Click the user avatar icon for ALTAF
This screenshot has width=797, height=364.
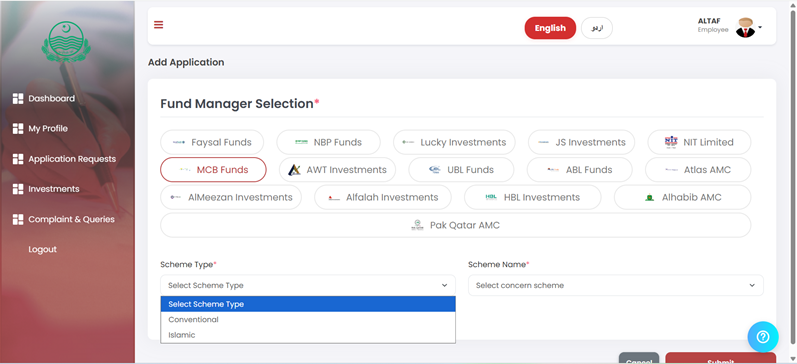point(745,27)
